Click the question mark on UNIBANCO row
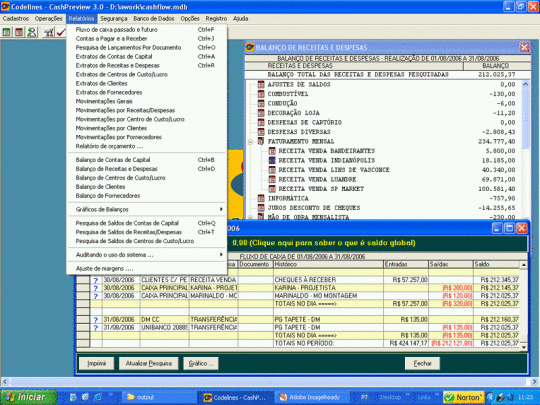 tap(96, 328)
